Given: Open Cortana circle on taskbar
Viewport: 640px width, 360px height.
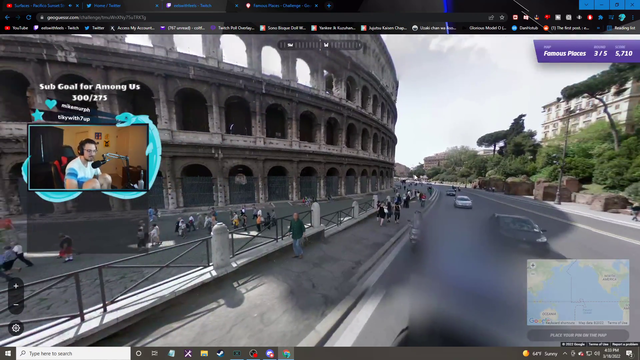Looking at the screenshot, I should pyautogui.click(x=139, y=353).
